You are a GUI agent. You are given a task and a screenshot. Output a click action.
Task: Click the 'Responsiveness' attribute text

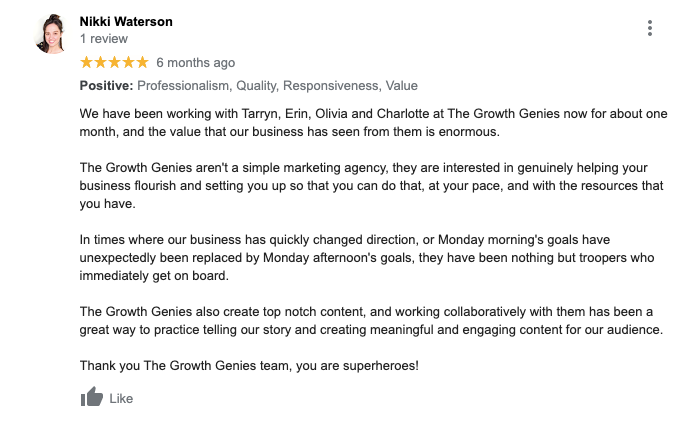tap(332, 86)
